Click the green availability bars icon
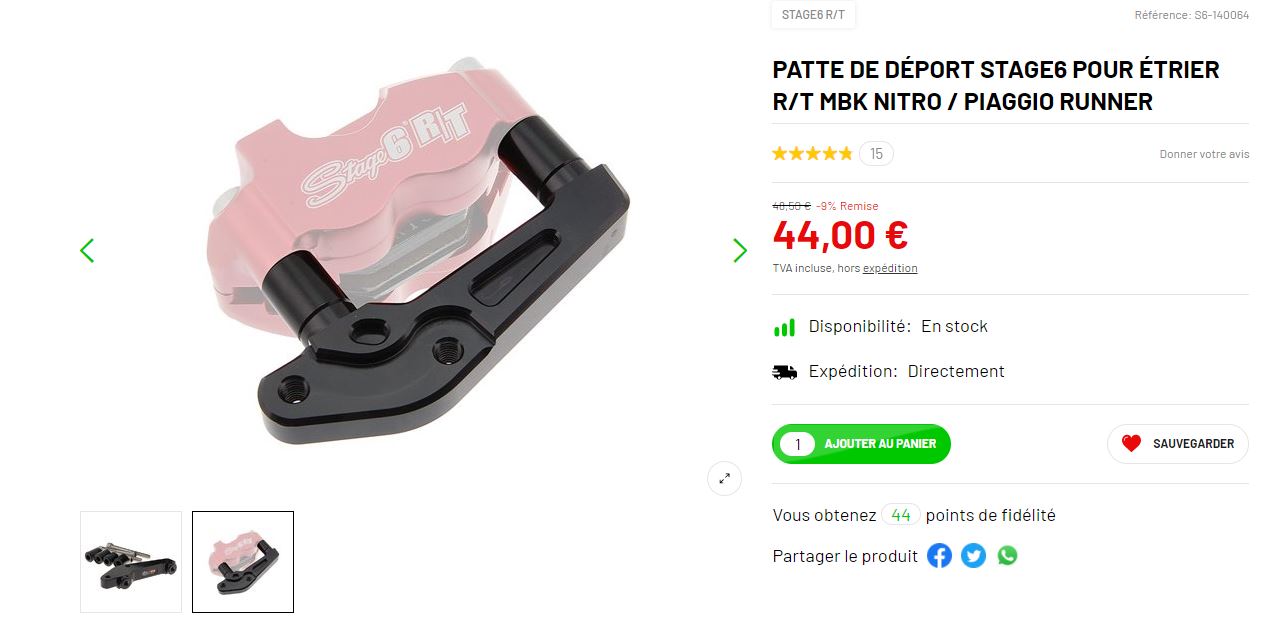This screenshot has height=641, width=1281. [x=784, y=327]
